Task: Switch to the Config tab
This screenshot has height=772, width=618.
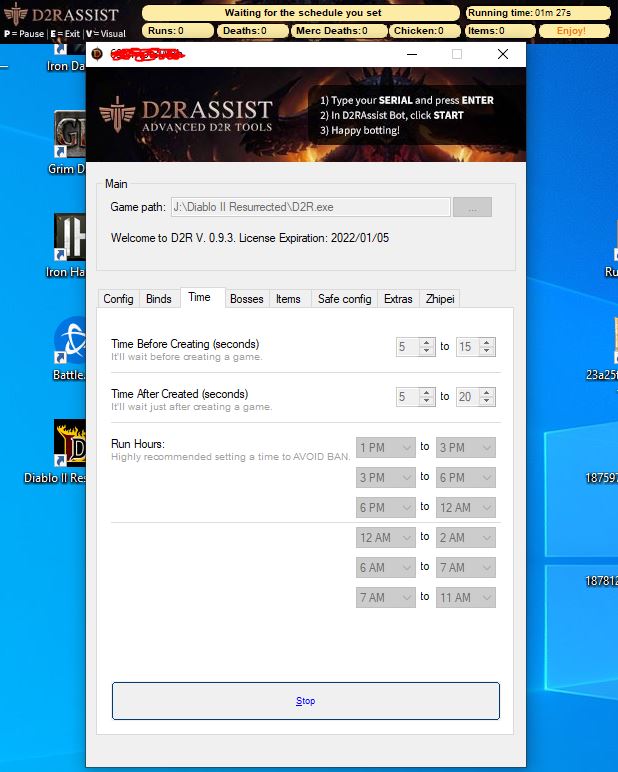Action: [118, 299]
